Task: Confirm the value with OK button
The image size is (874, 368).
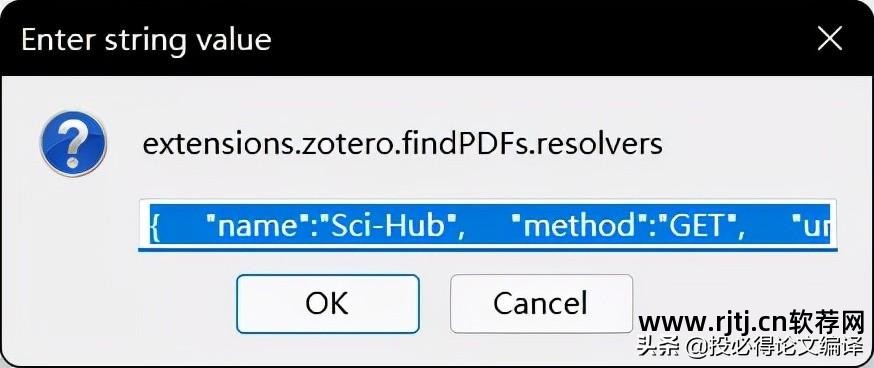Action: click(x=327, y=304)
